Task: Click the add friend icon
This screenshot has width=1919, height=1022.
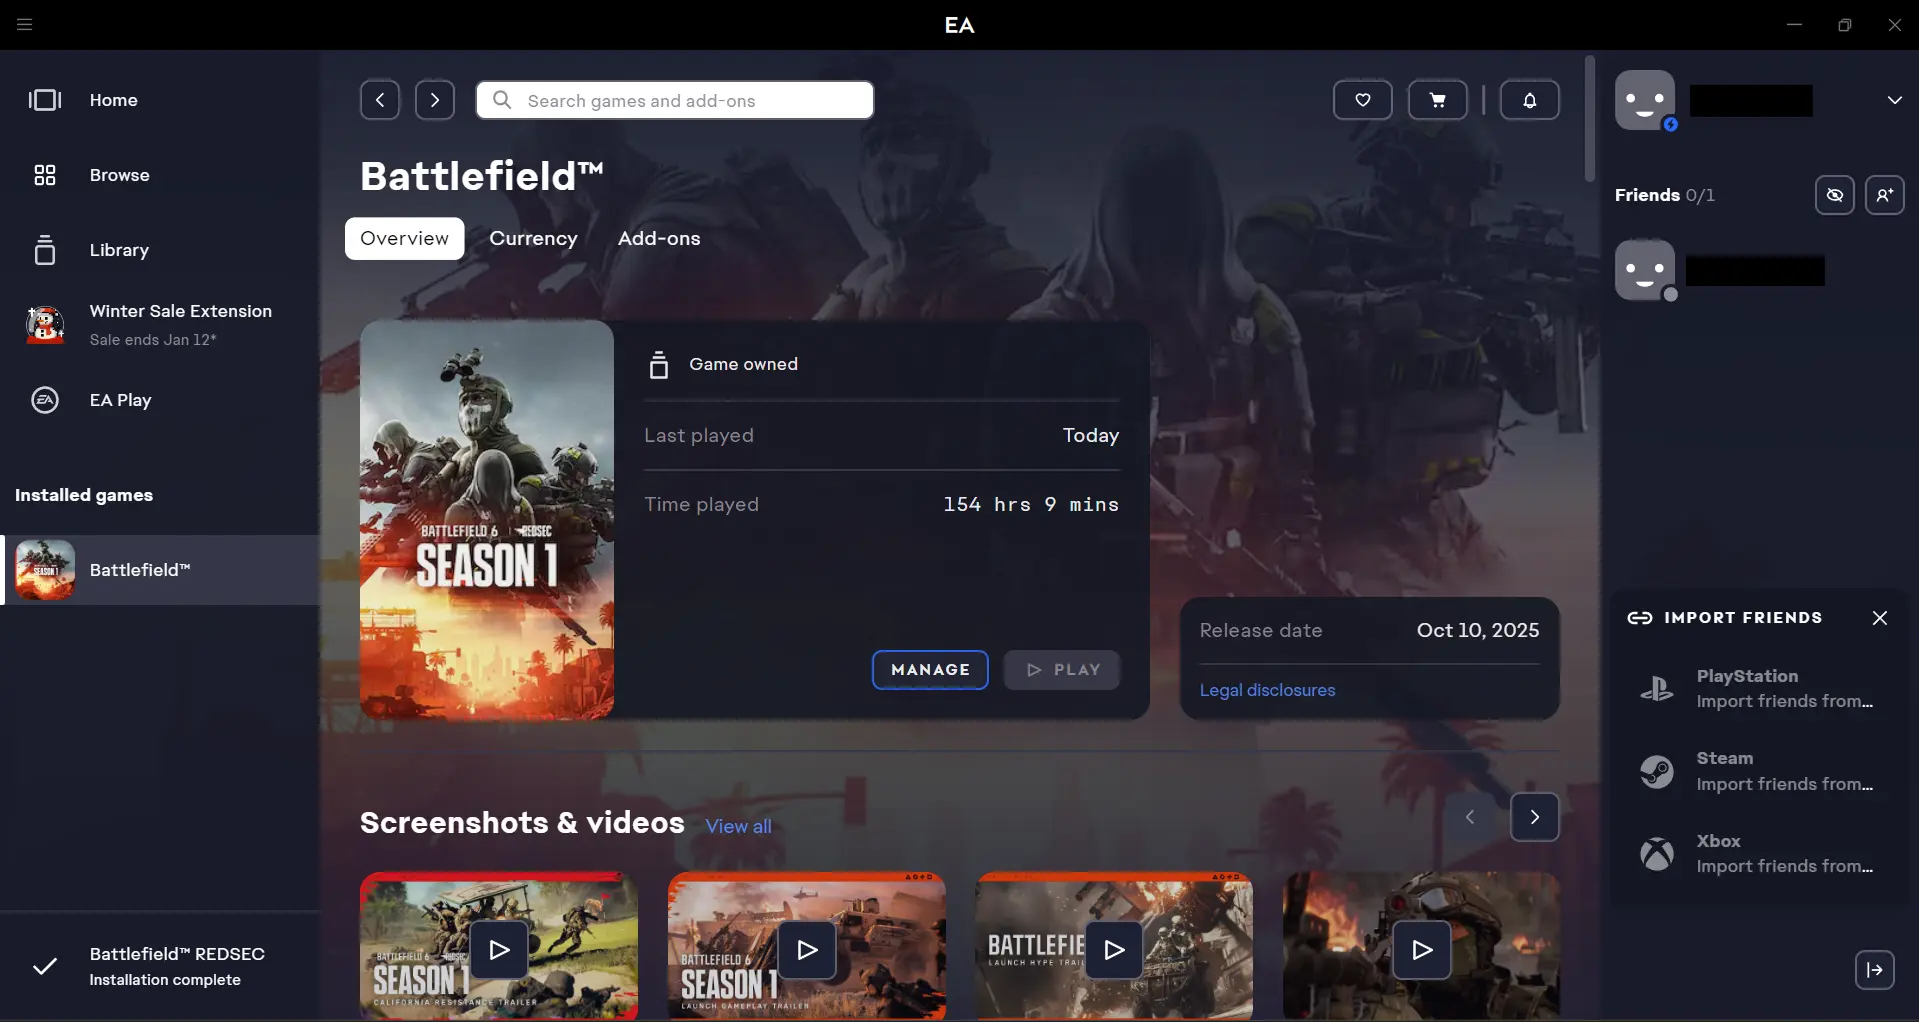Action: point(1884,195)
